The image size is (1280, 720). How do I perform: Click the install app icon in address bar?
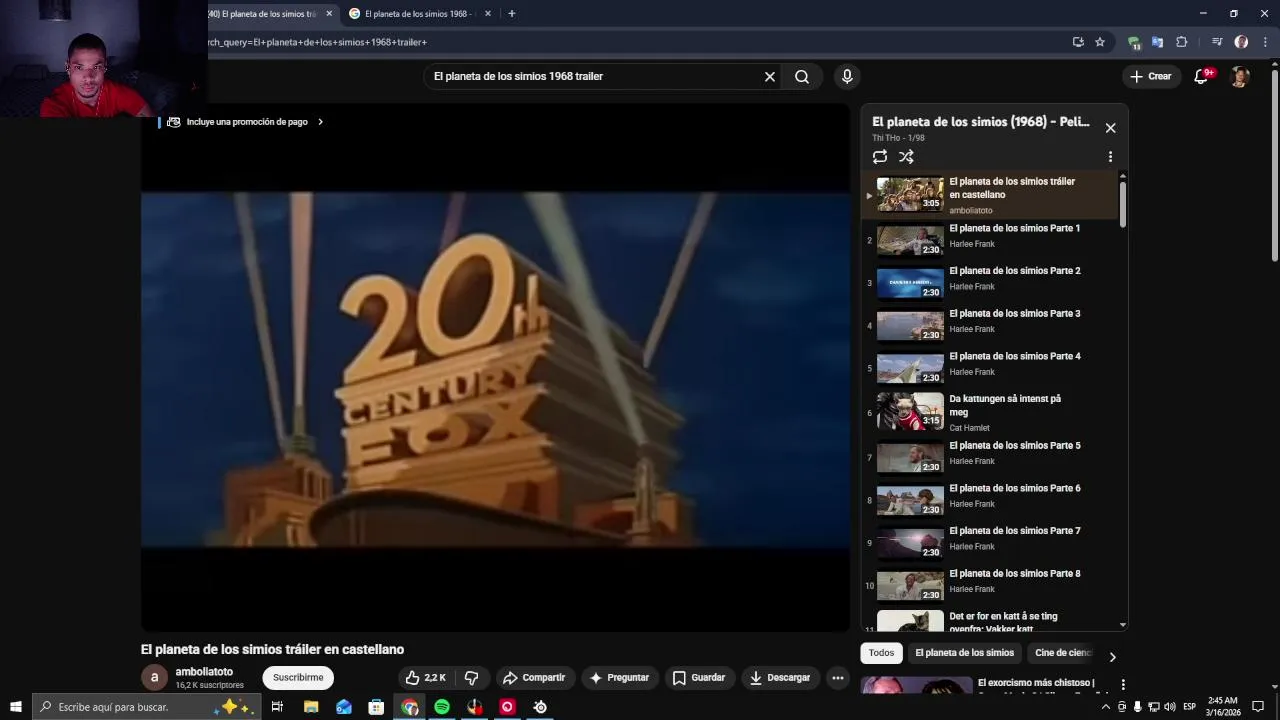click(1078, 42)
